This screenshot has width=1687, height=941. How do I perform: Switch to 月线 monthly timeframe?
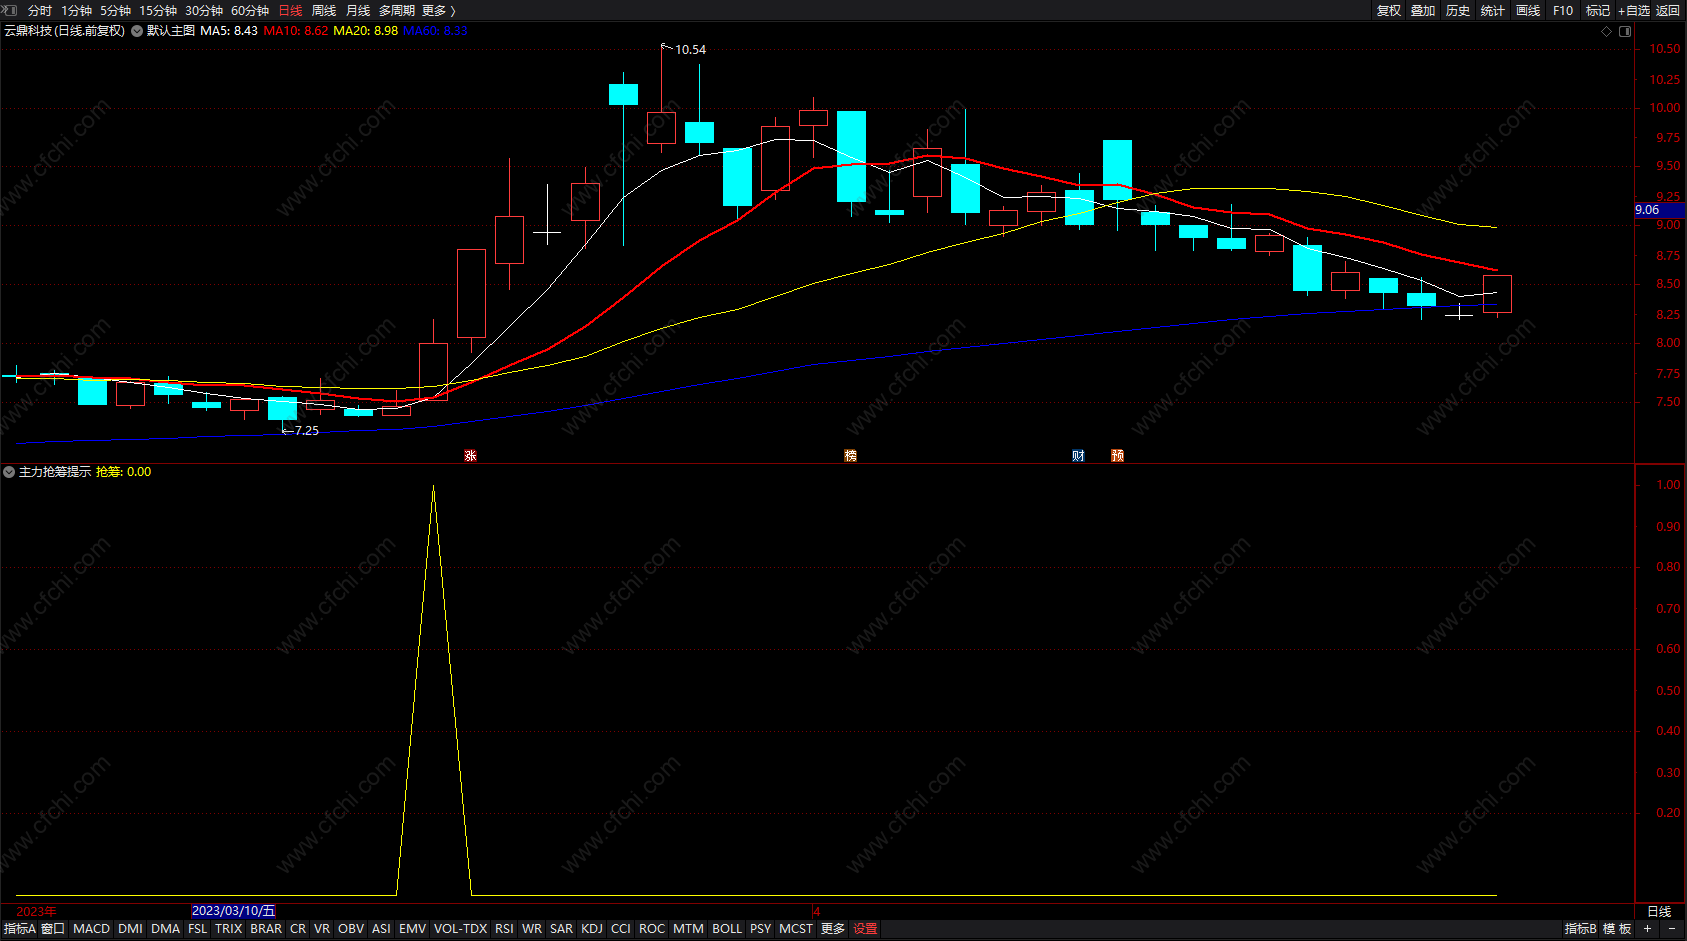click(358, 11)
